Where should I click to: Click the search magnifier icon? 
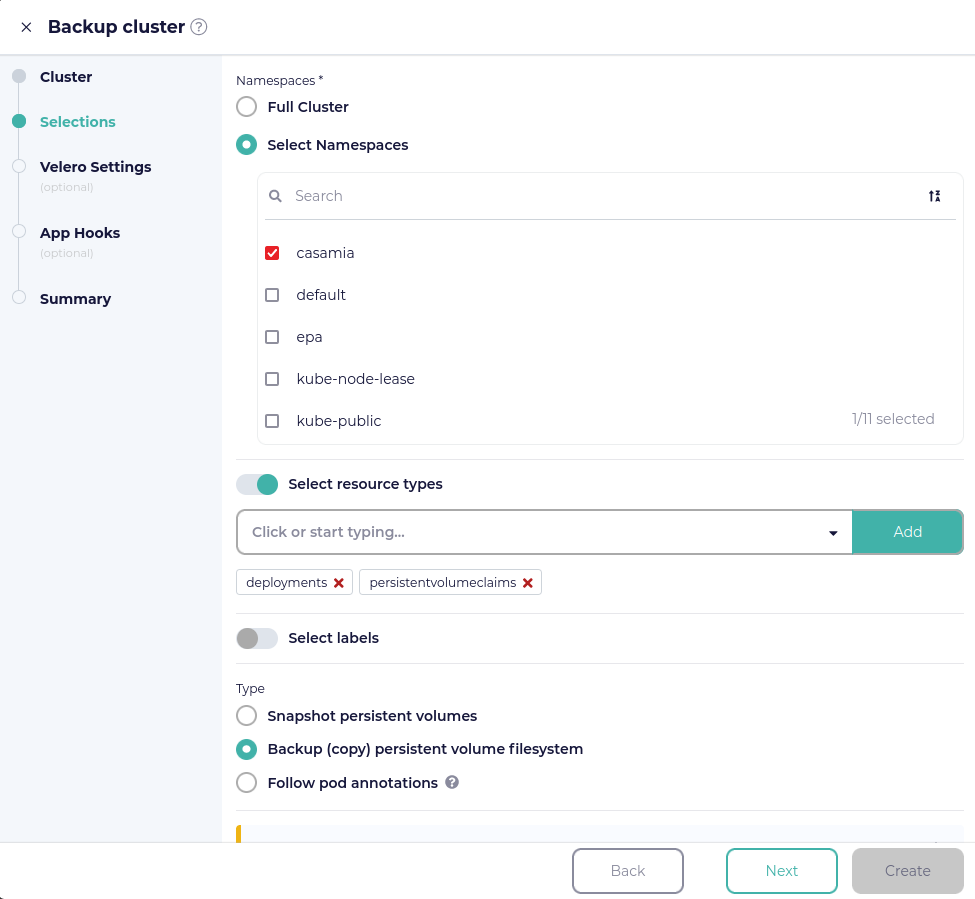(275, 196)
